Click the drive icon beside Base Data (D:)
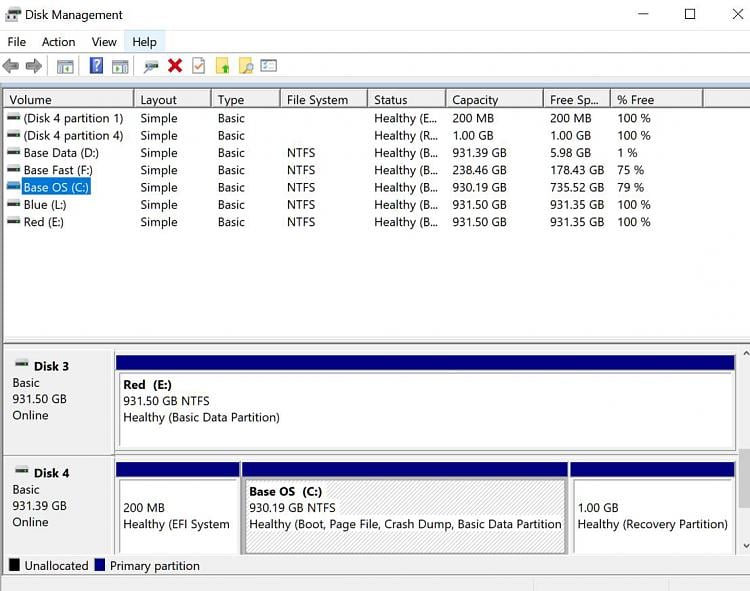 13,153
